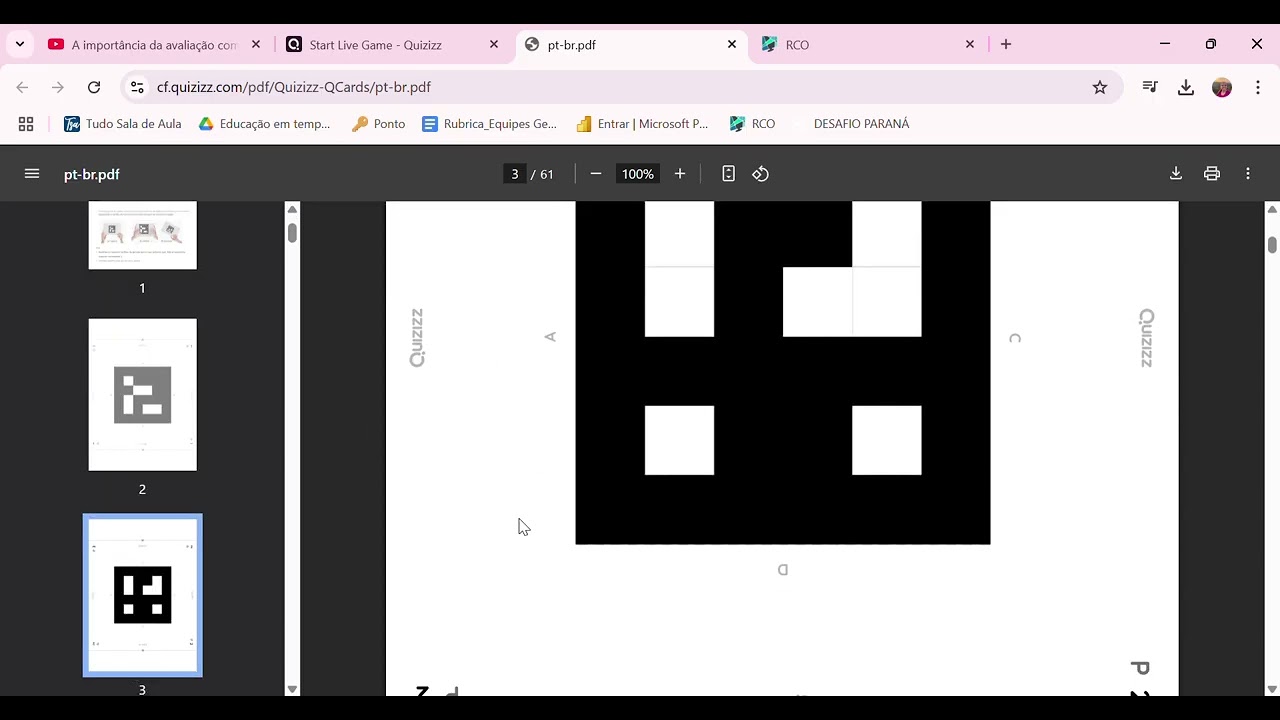Open browser downloads icon

(1186, 88)
